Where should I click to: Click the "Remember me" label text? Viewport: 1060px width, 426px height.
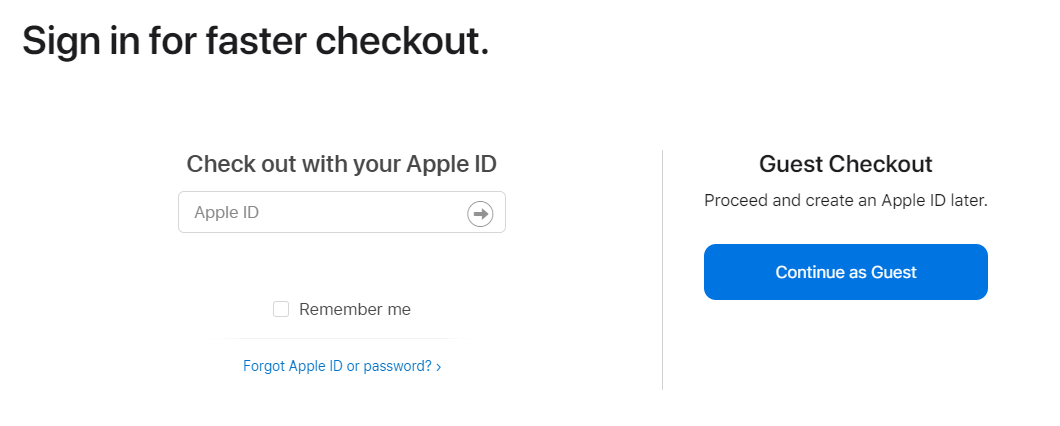pyautogui.click(x=354, y=309)
